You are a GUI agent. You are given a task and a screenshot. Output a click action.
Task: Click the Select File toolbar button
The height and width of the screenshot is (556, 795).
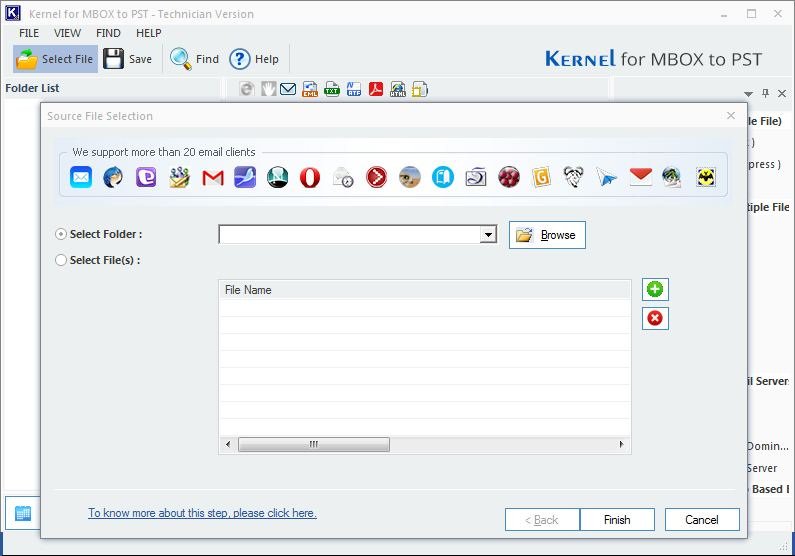[55, 59]
